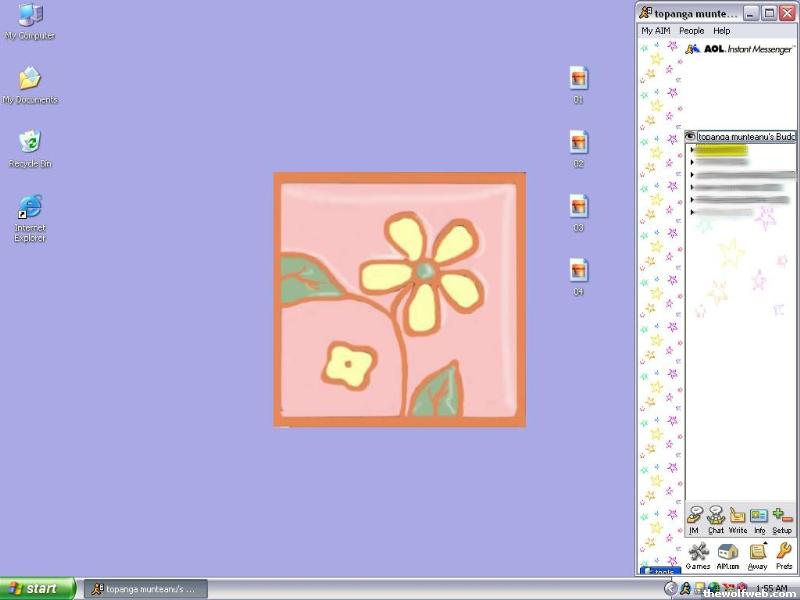The image size is (800, 600).
Task: Open the buddy Info icon
Action: 759,518
